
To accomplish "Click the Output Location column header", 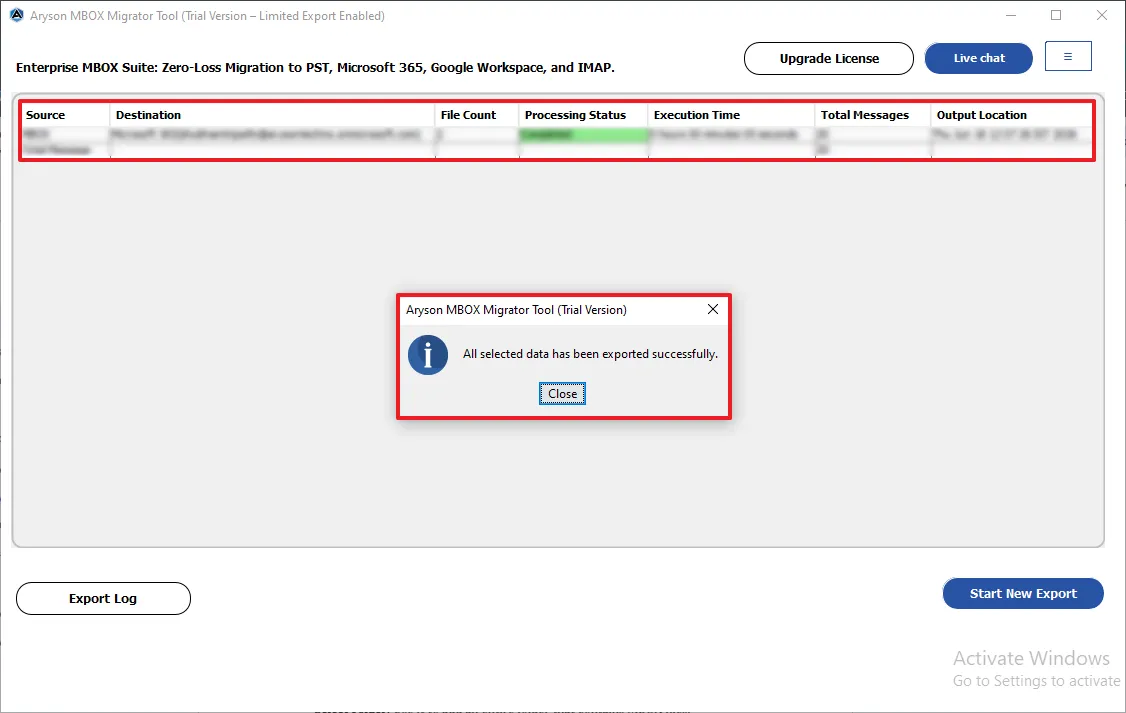I will coord(1011,115).
